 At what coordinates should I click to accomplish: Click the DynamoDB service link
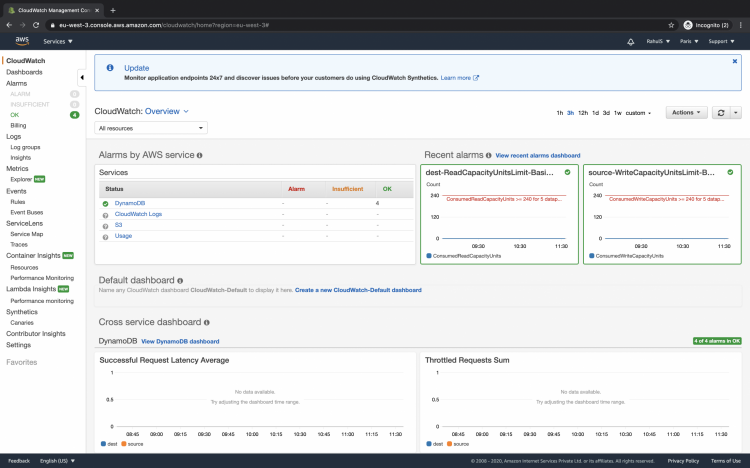130,203
